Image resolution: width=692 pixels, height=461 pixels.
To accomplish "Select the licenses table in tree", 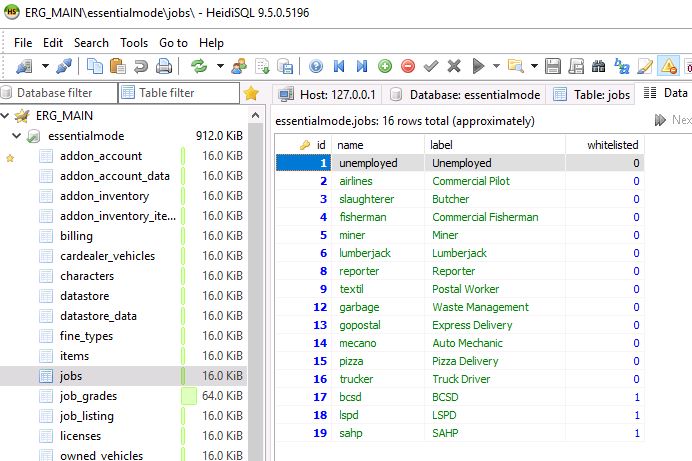I will tap(80, 436).
